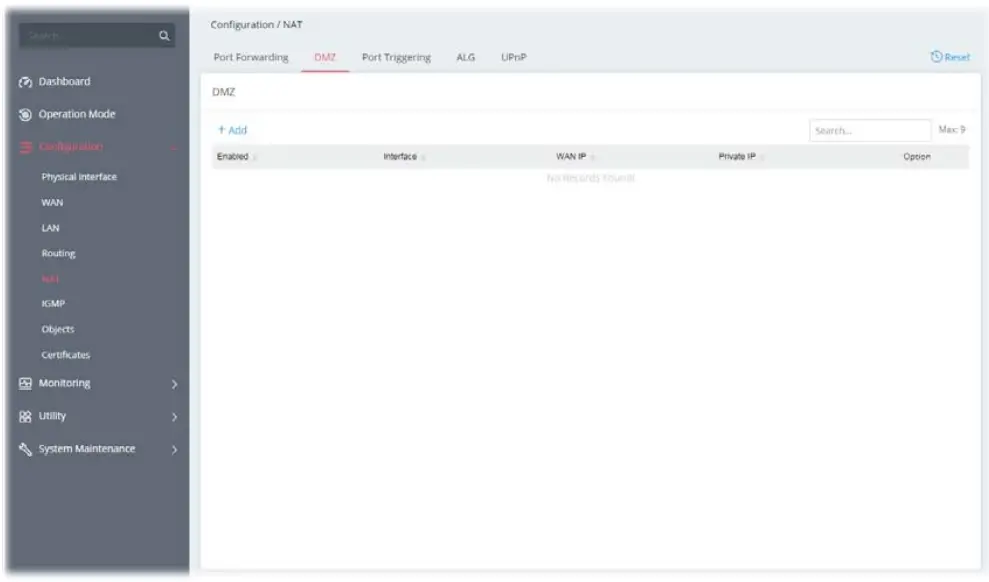Go to LAN configuration
The width and height of the screenshot is (989, 582).
tap(50, 228)
